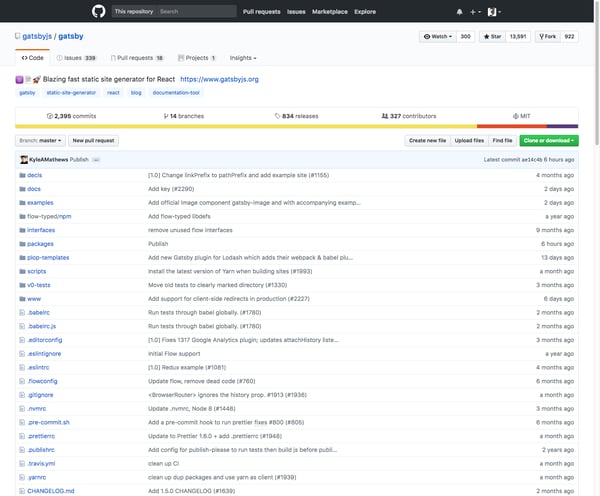Viewport: 600px width, 496px height.
Task: Click KyleAMathews avatar in latest commit
Action: click(x=24, y=160)
